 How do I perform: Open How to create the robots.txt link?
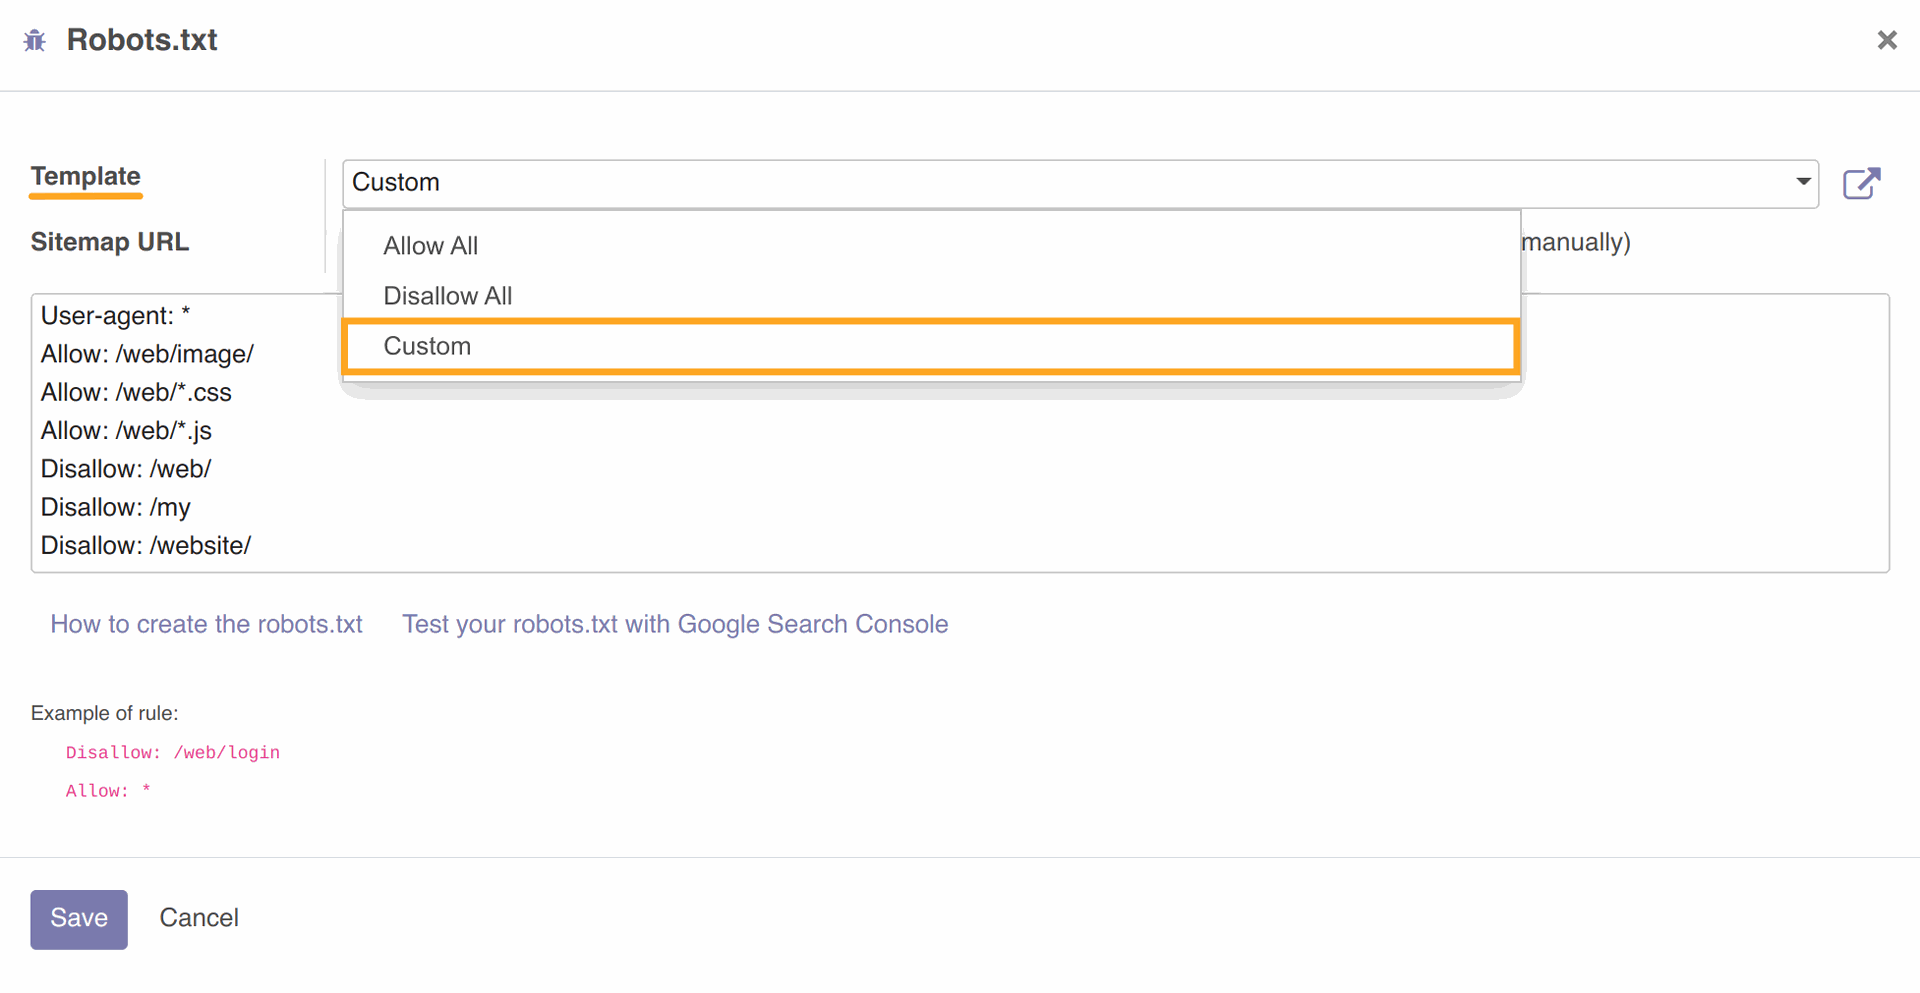tap(206, 624)
